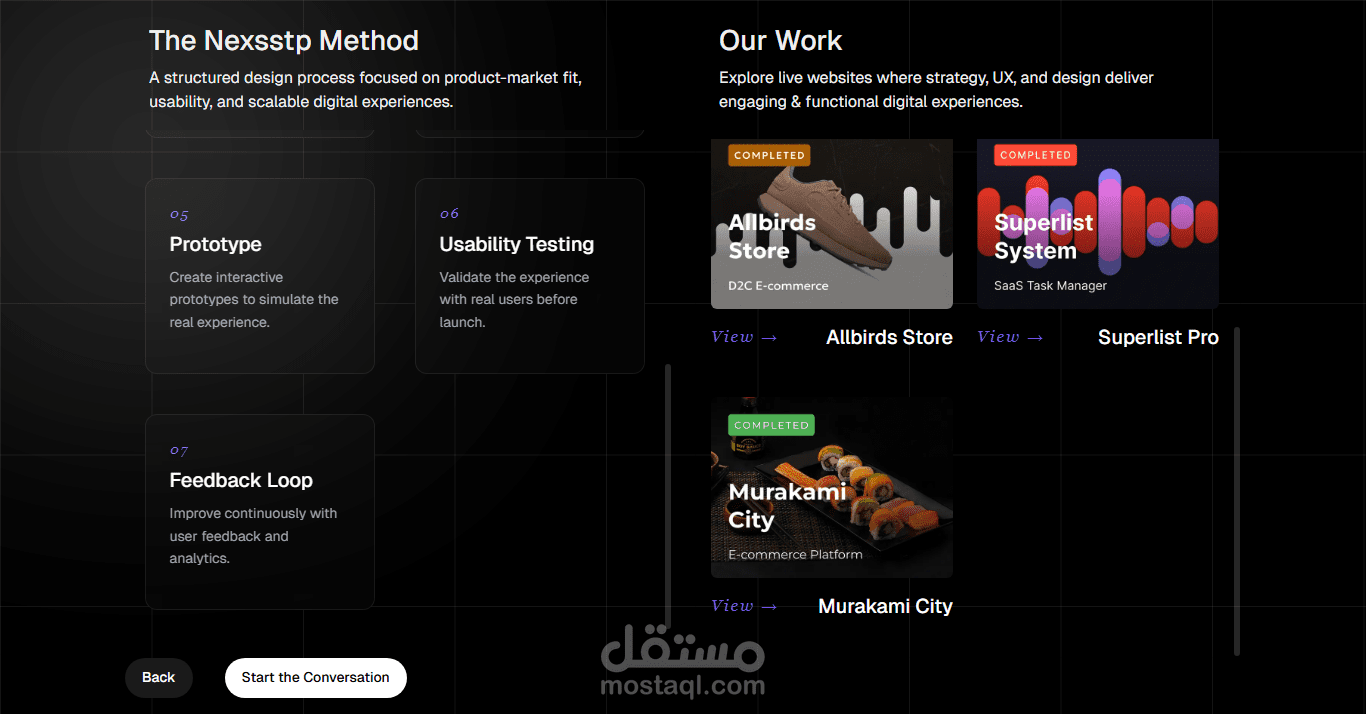Click the Superlist Pro title text
Screen dimensions: 1366x714
1158,337
